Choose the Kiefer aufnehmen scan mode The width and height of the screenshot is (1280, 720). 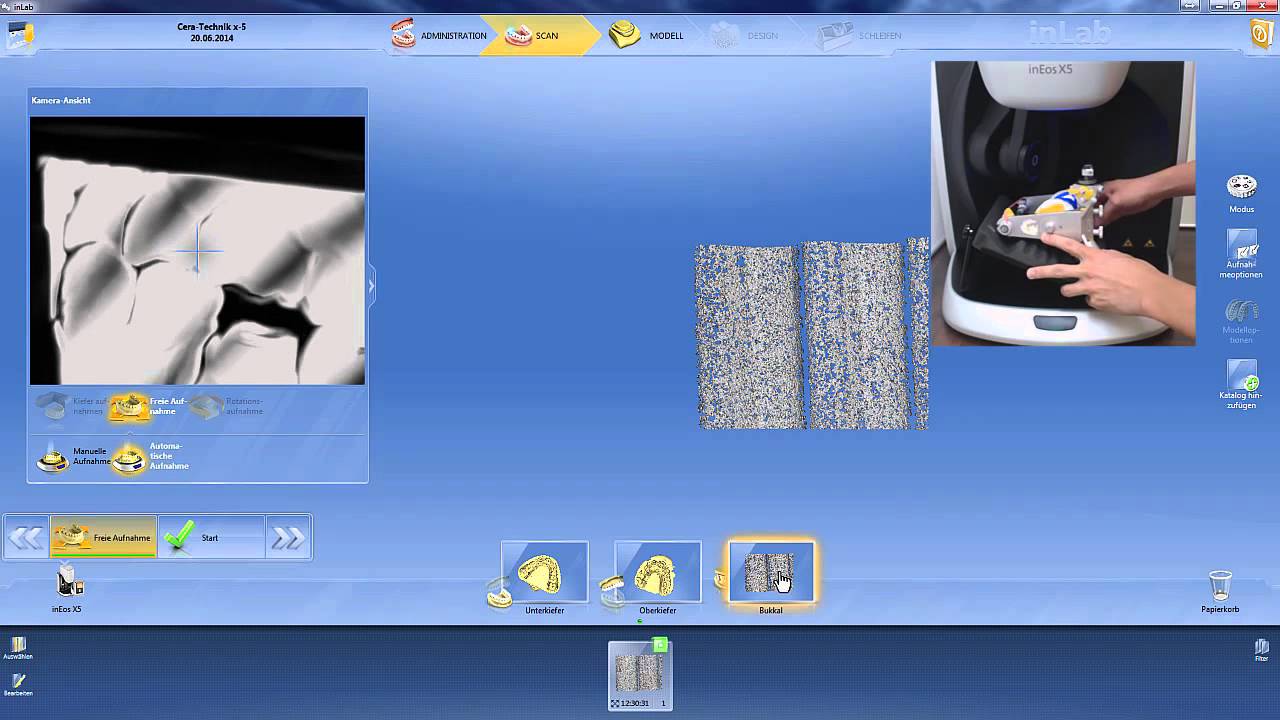[x=70, y=406]
